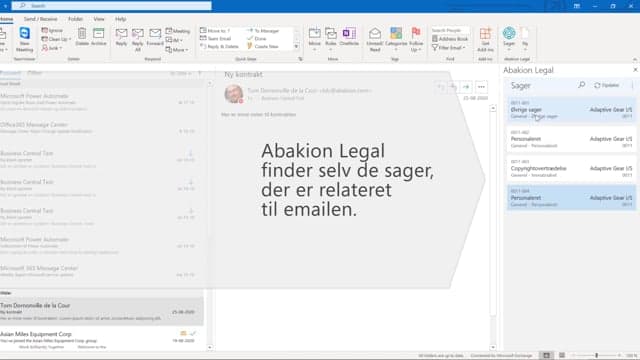640x360 pixels.
Task: Start a TeamViewer New Meeting
Action: point(24,39)
